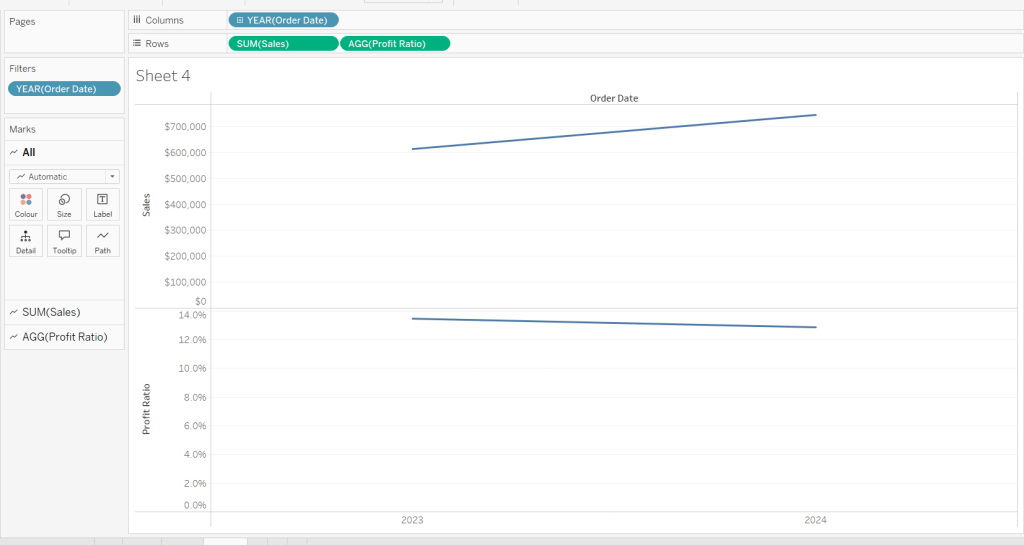Click the Detail marks icon
The image size is (1024, 545).
26,241
